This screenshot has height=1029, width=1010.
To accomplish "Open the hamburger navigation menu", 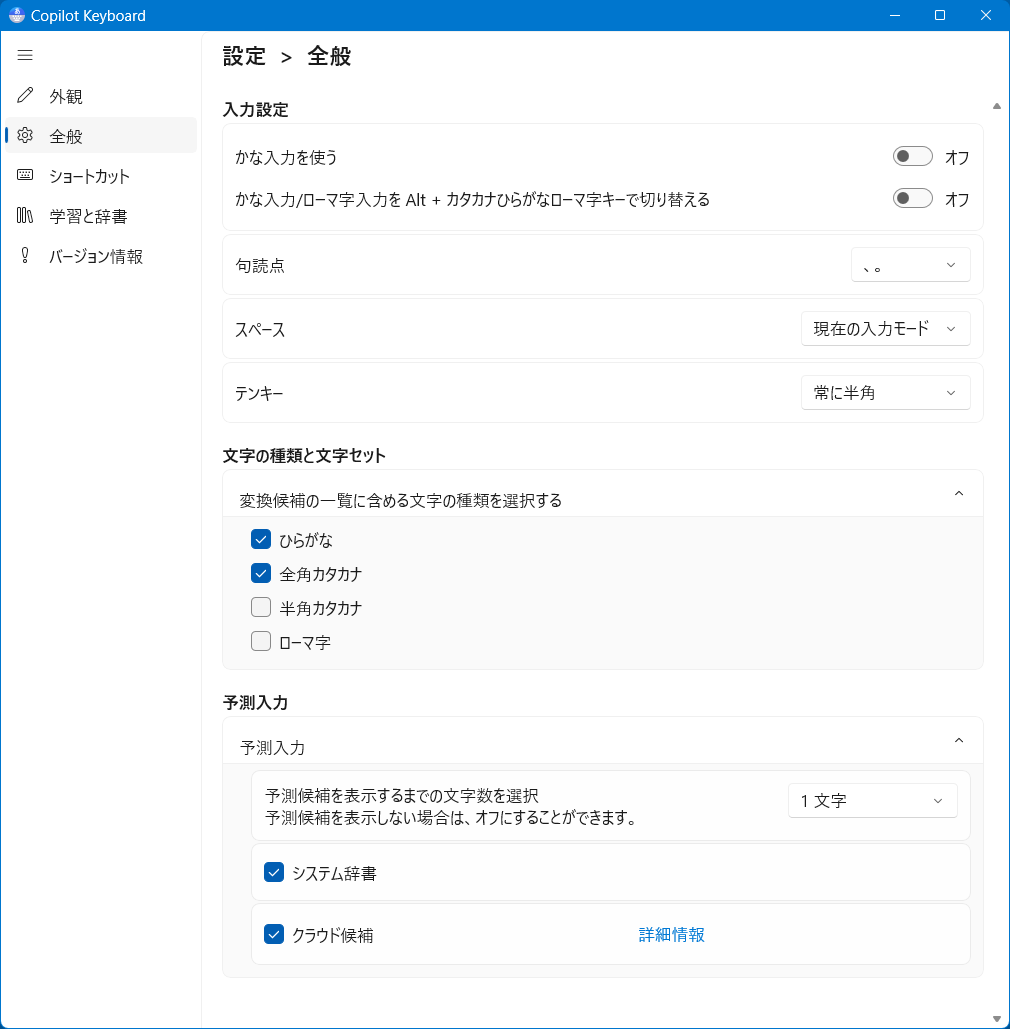I will tap(25, 55).
